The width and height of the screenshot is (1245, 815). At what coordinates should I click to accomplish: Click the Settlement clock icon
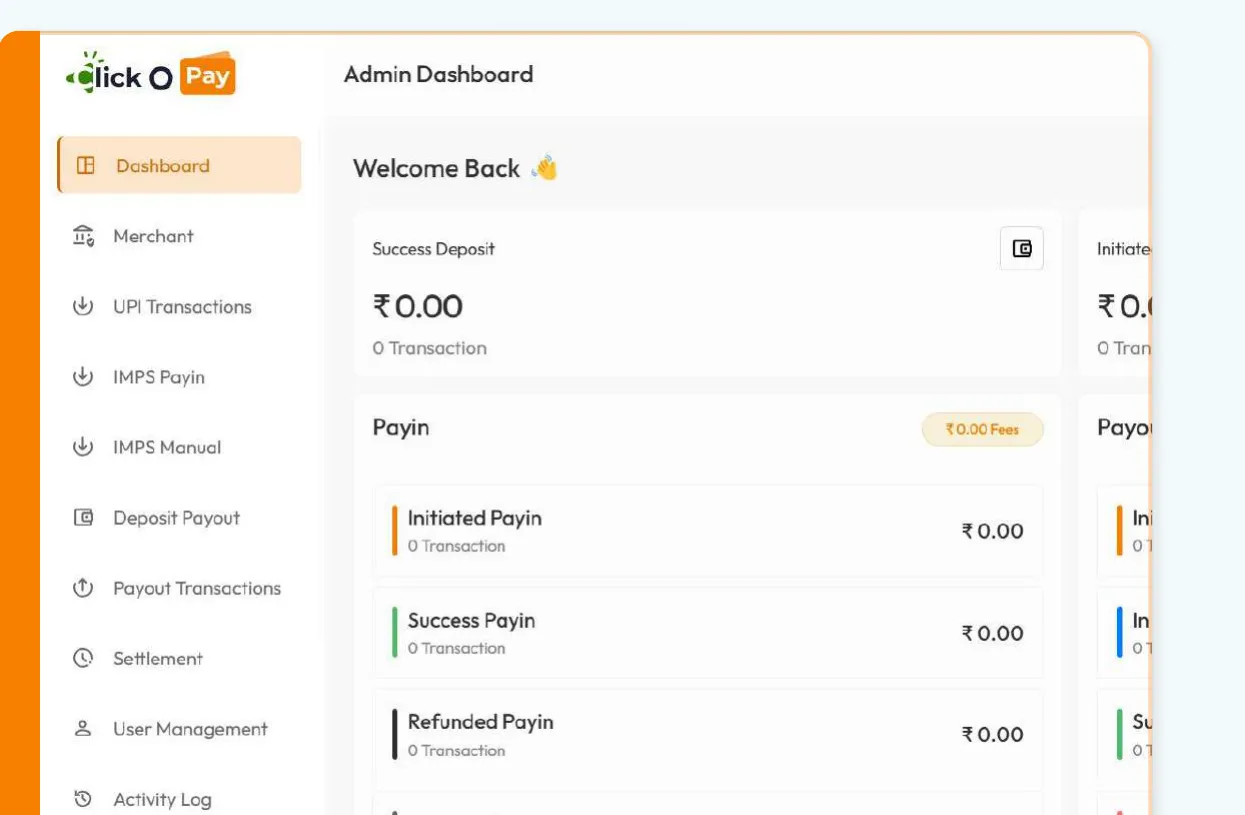coord(83,658)
